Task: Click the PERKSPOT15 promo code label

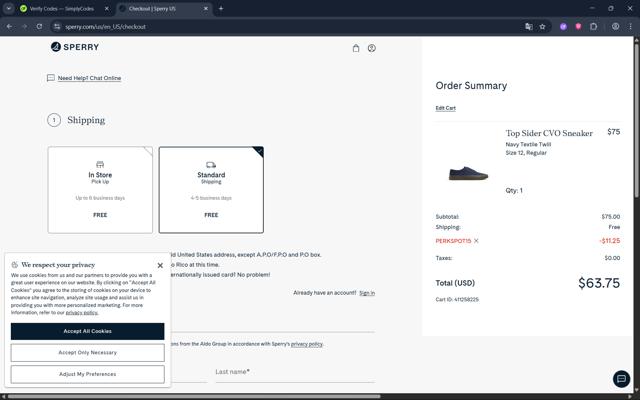Action: click(x=453, y=241)
